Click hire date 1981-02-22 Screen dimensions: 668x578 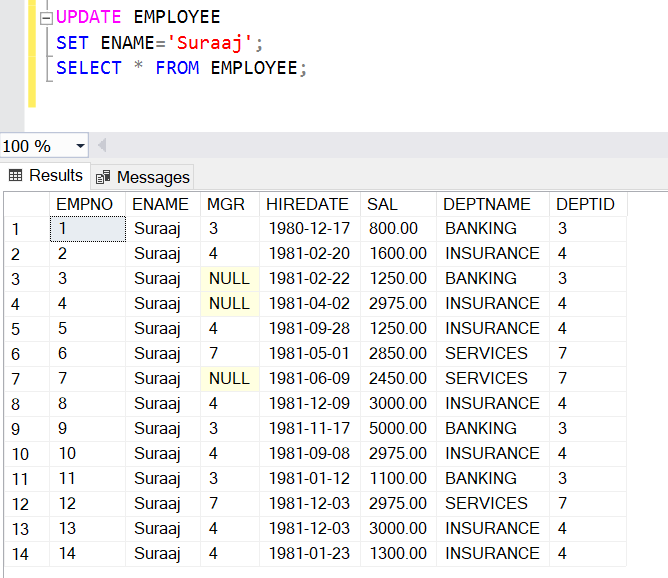(x=310, y=279)
